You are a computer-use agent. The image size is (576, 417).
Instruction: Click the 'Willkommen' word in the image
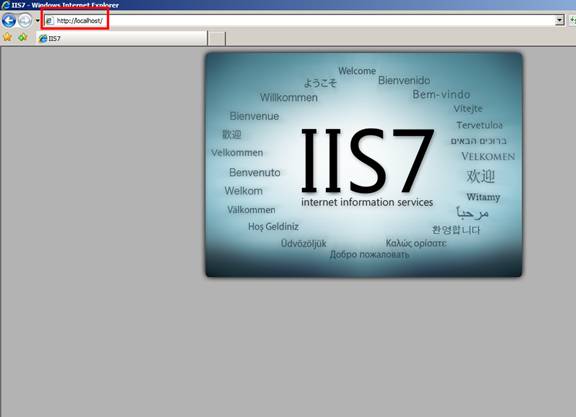point(289,97)
